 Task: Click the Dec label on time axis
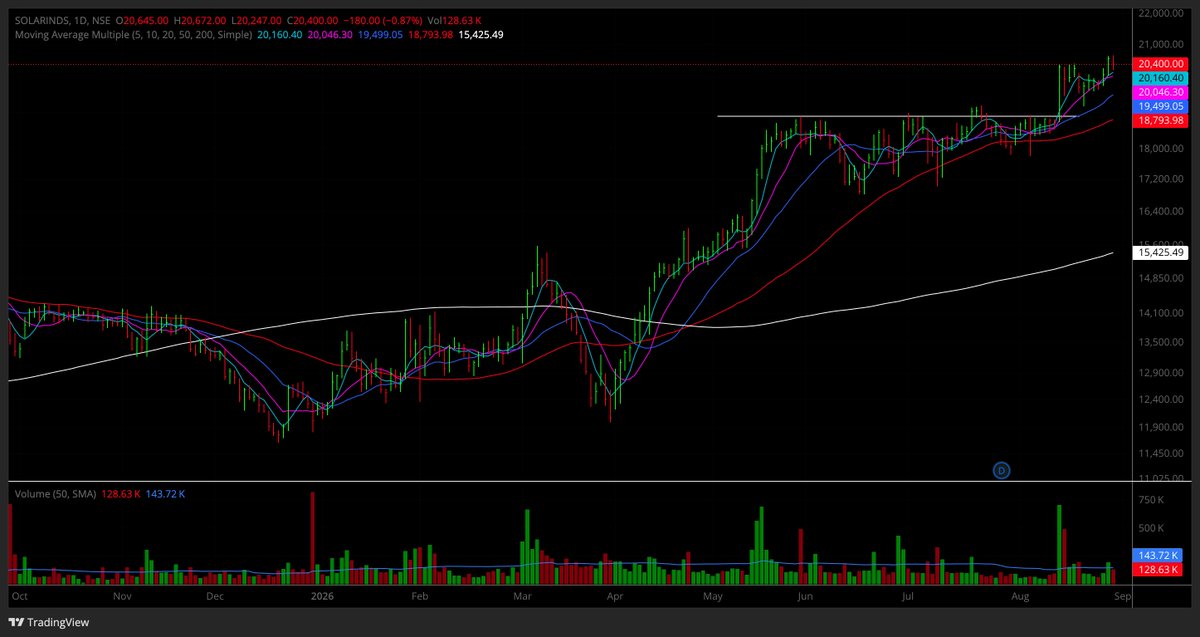tap(215, 596)
